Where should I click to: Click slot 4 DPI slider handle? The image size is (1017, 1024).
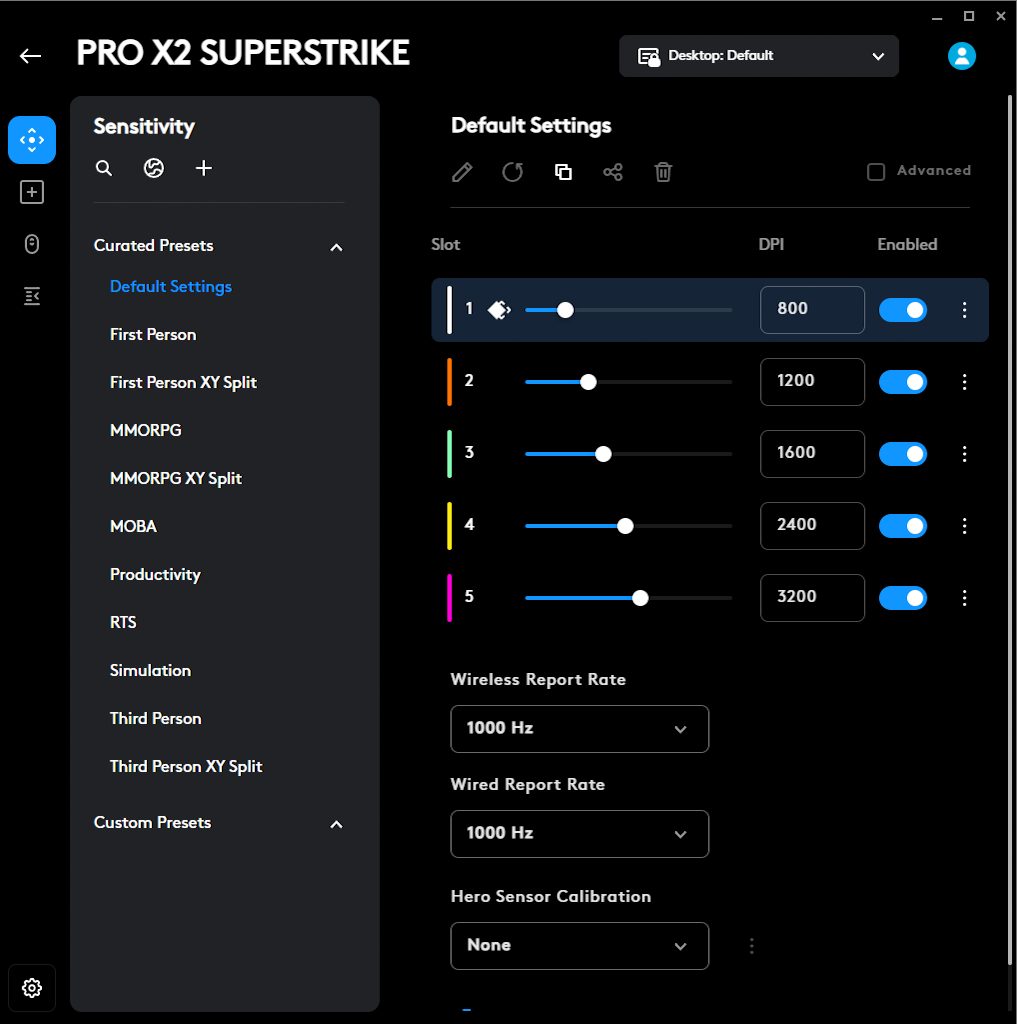tap(625, 526)
